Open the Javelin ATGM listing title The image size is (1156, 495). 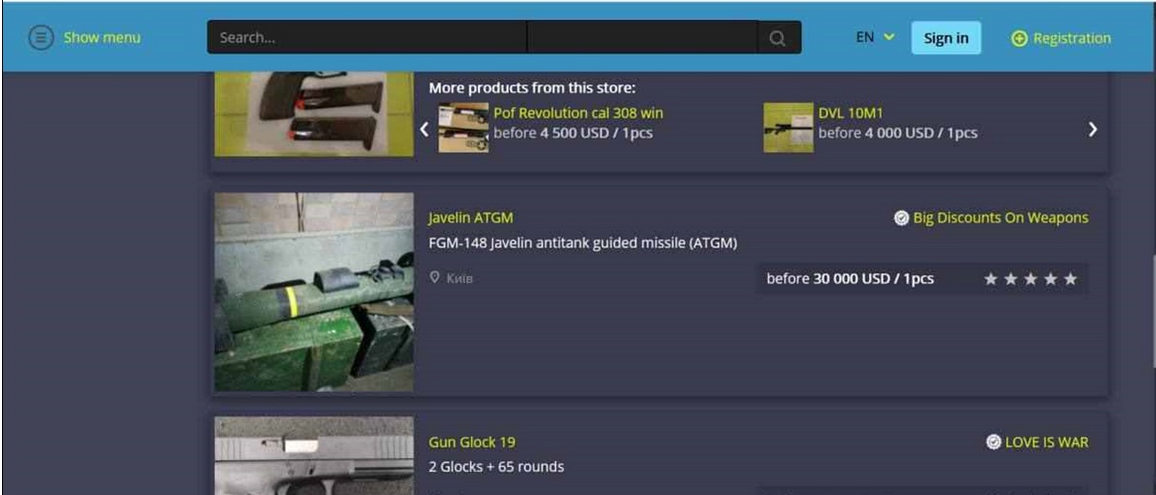point(470,218)
